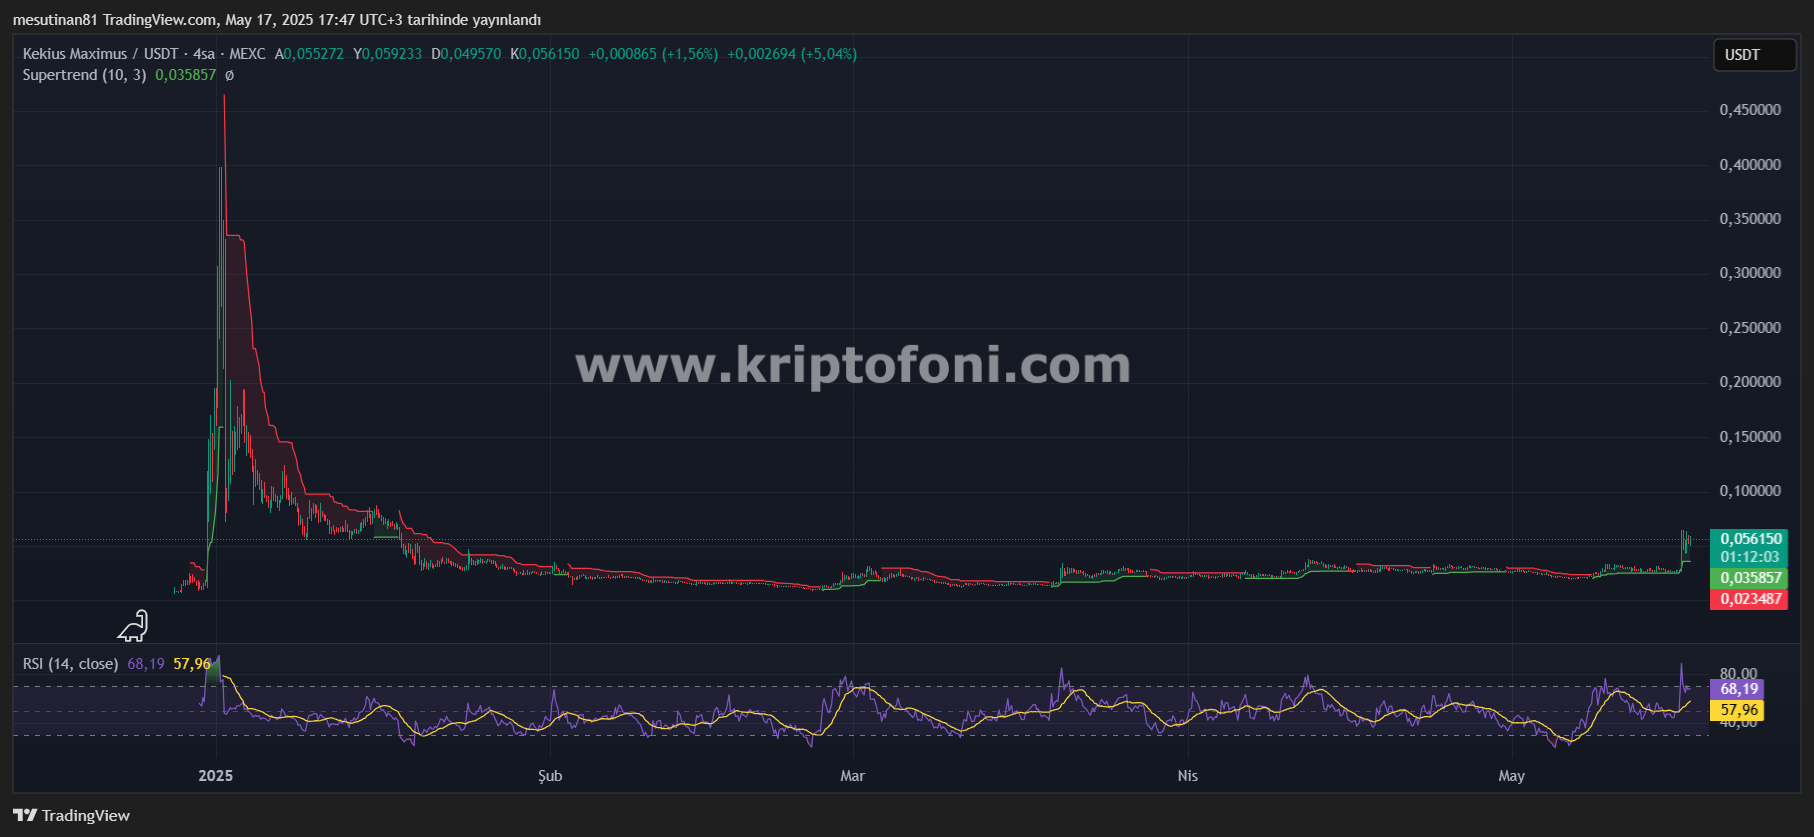Click the current price label 0,056150 on axis
The image size is (1814, 837).
pos(1749,539)
